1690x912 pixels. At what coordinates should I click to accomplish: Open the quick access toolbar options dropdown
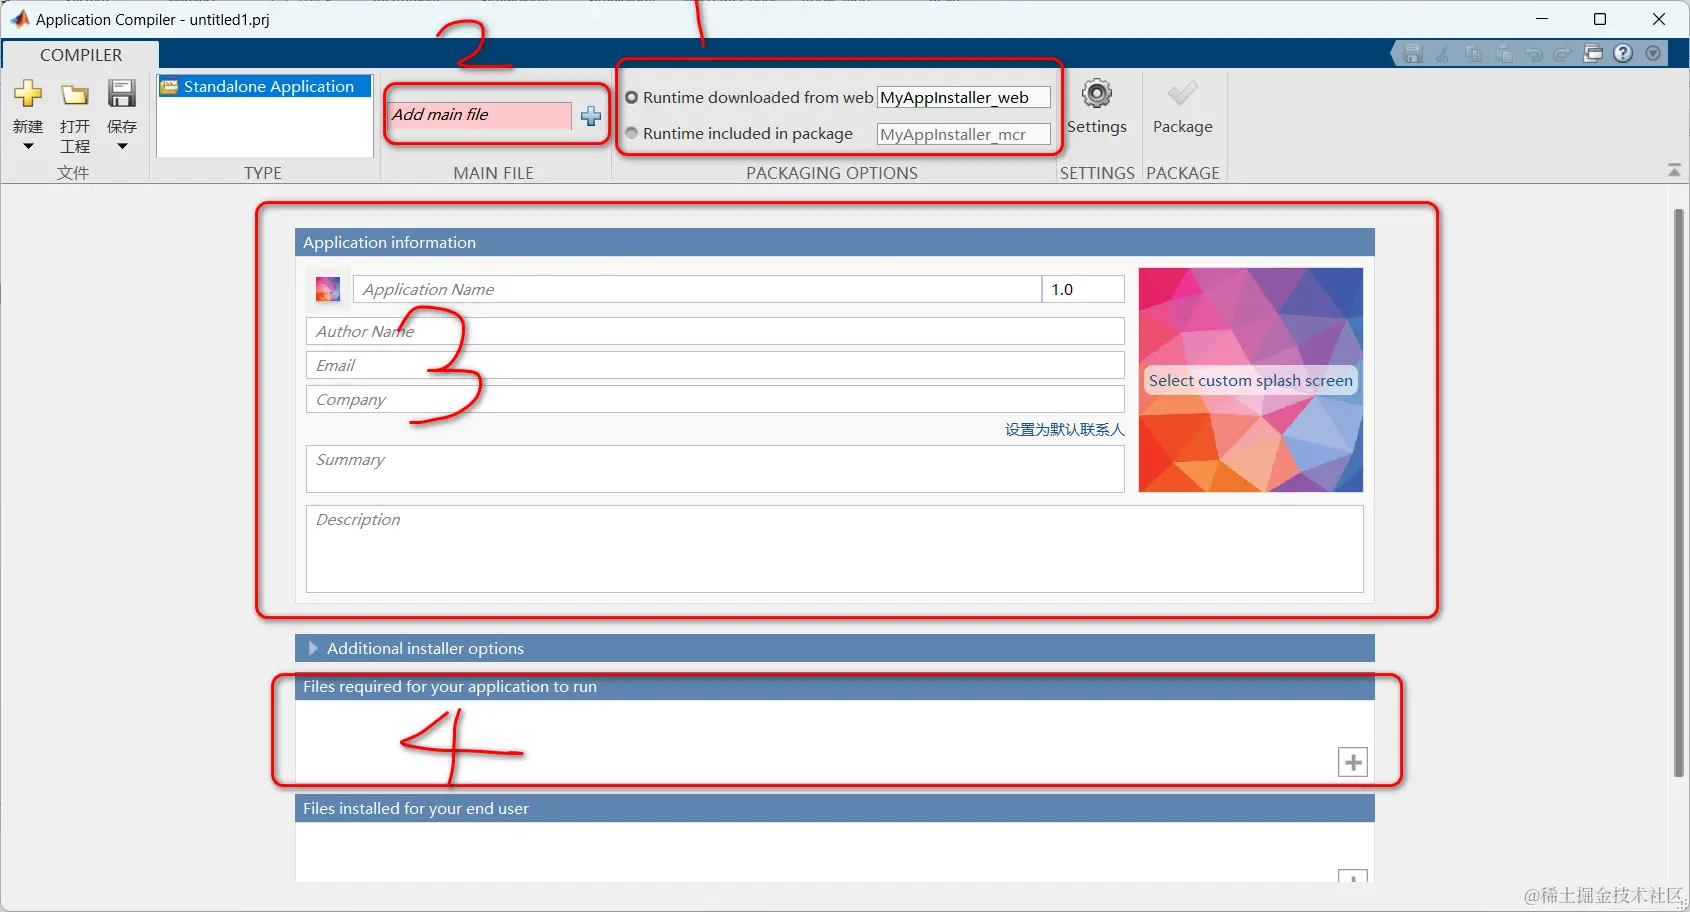(1653, 53)
